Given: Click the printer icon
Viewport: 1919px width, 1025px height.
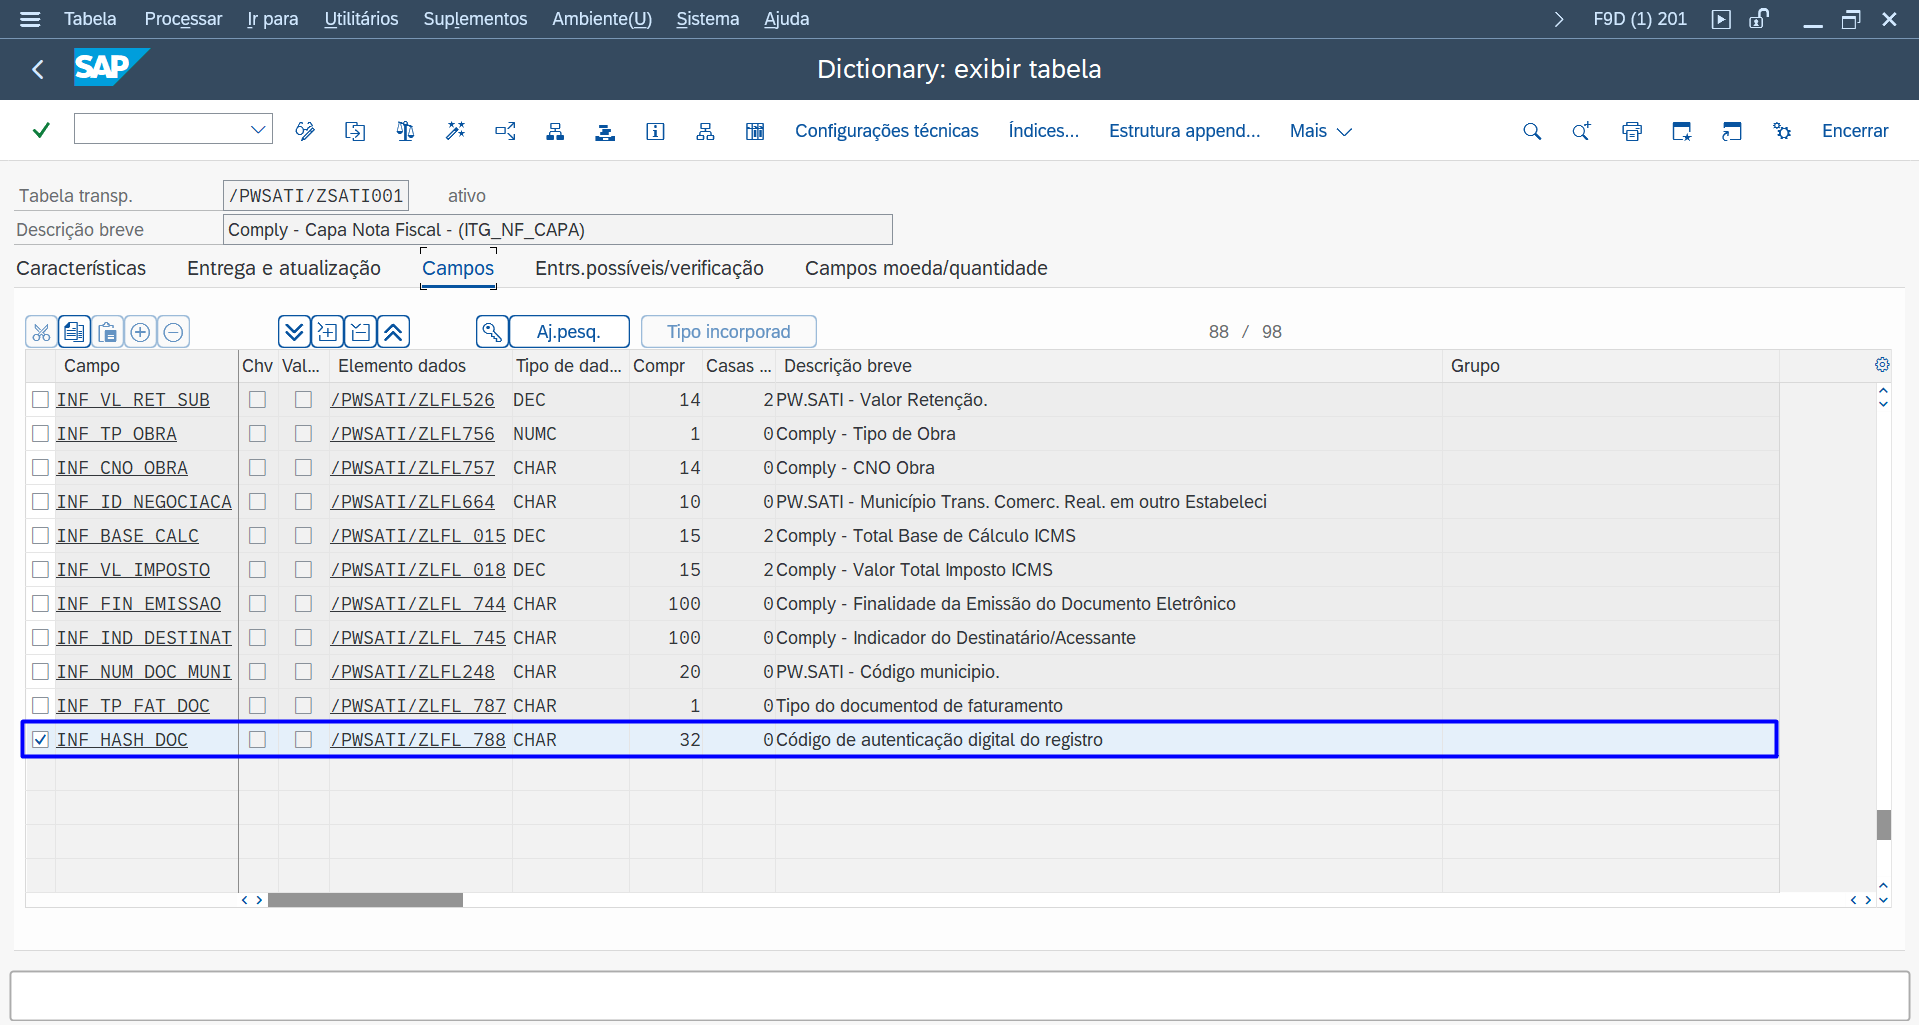Looking at the screenshot, I should (1632, 131).
